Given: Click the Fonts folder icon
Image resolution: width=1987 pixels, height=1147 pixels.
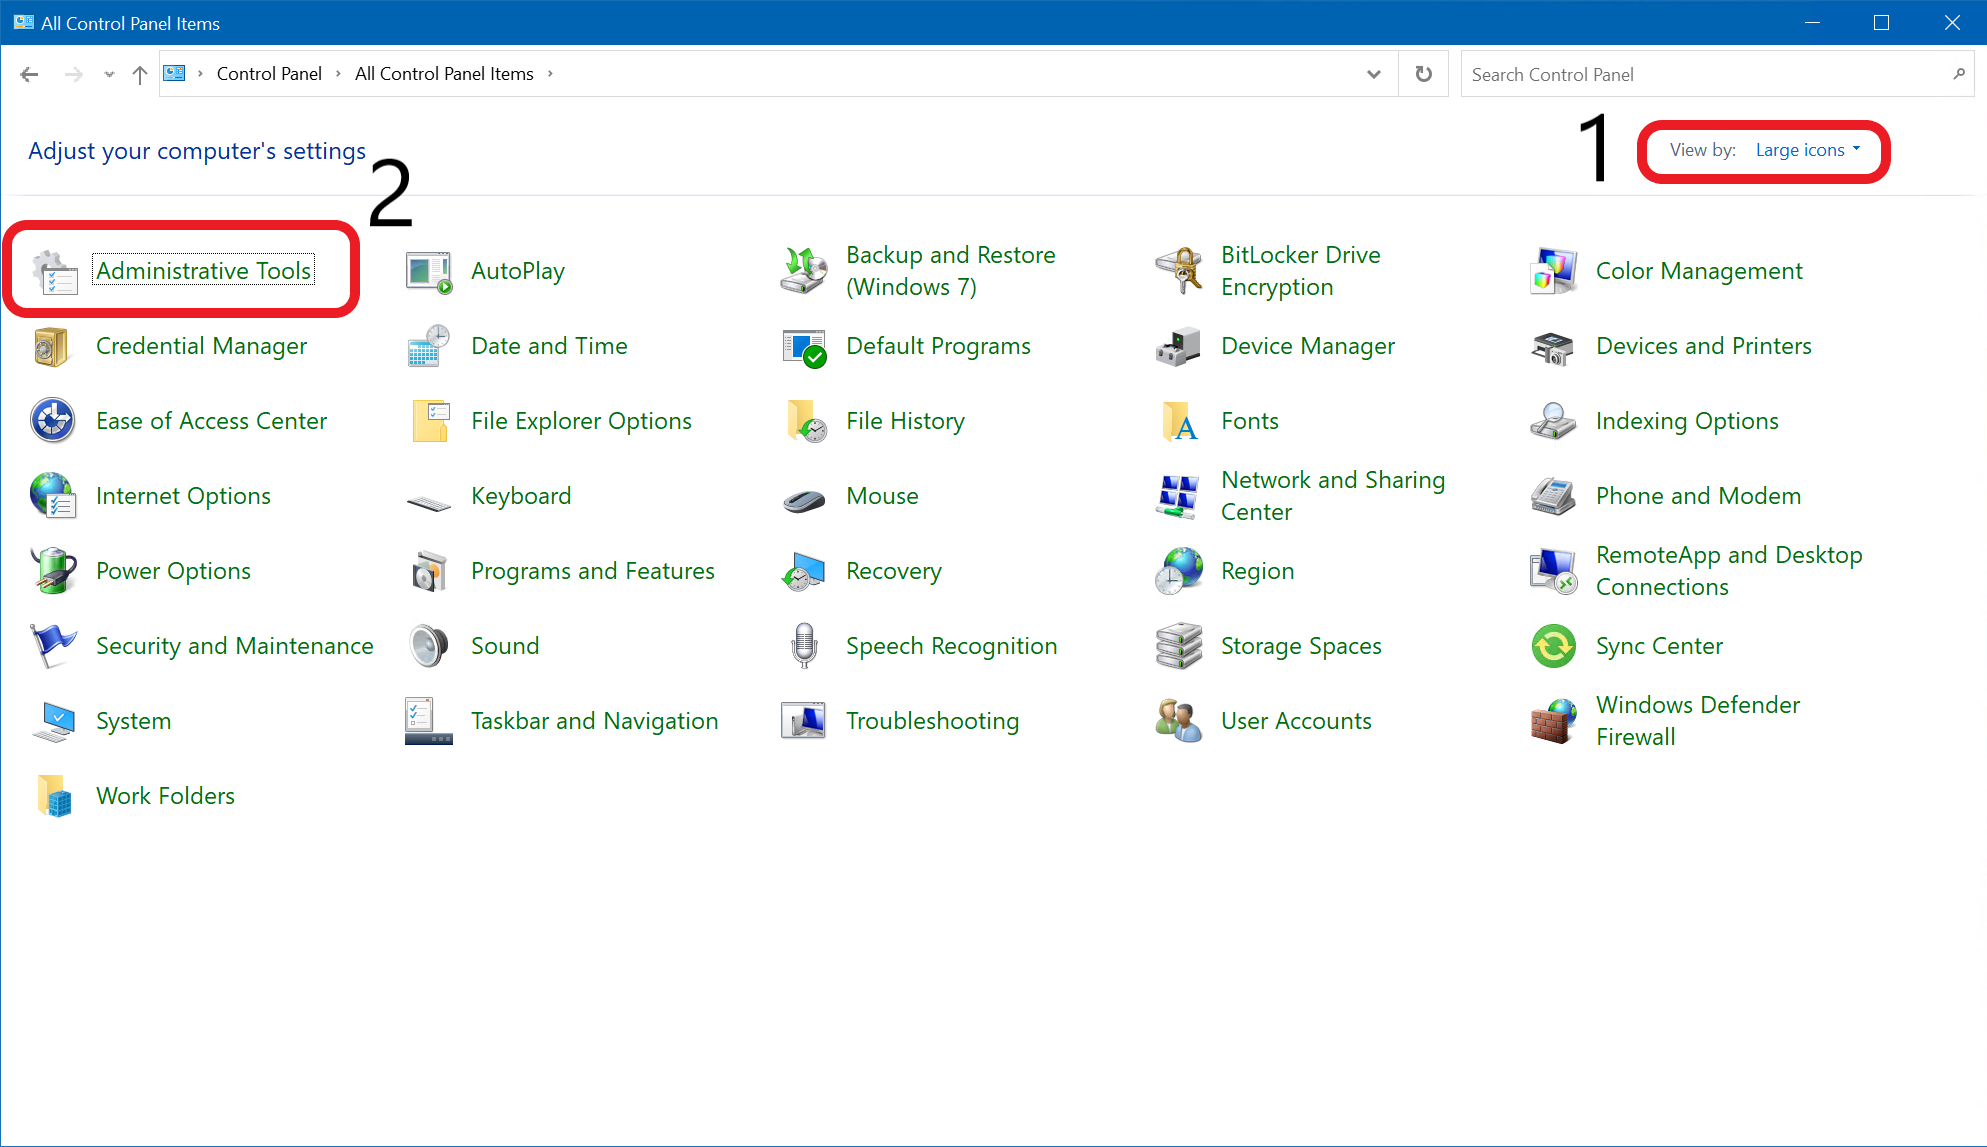Looking at the screenshot, I should [x=1179, y=422].
